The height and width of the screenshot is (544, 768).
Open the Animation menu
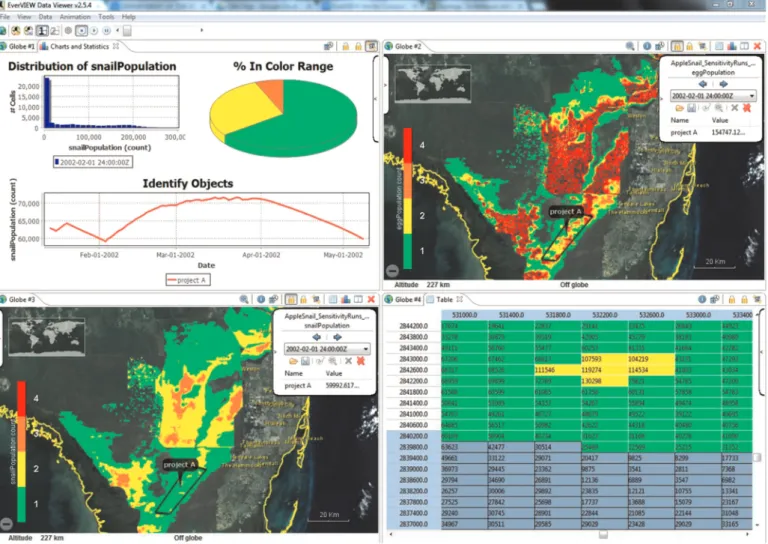[75, 17]
